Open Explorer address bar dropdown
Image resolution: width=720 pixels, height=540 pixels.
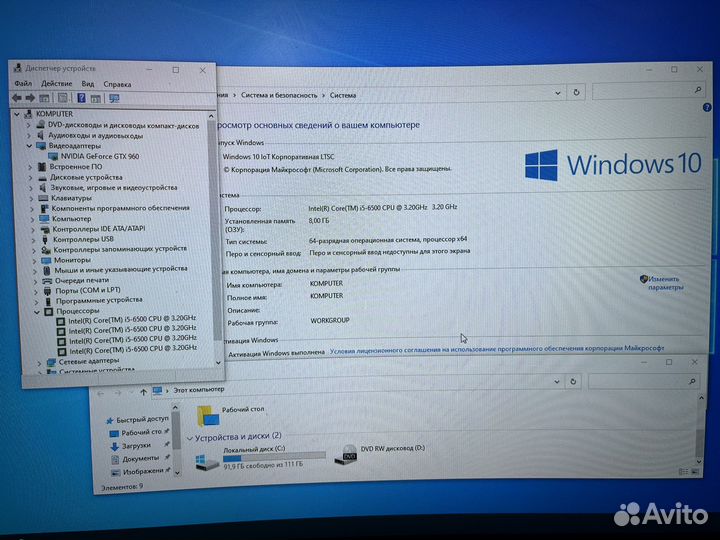tap(557, 382)
